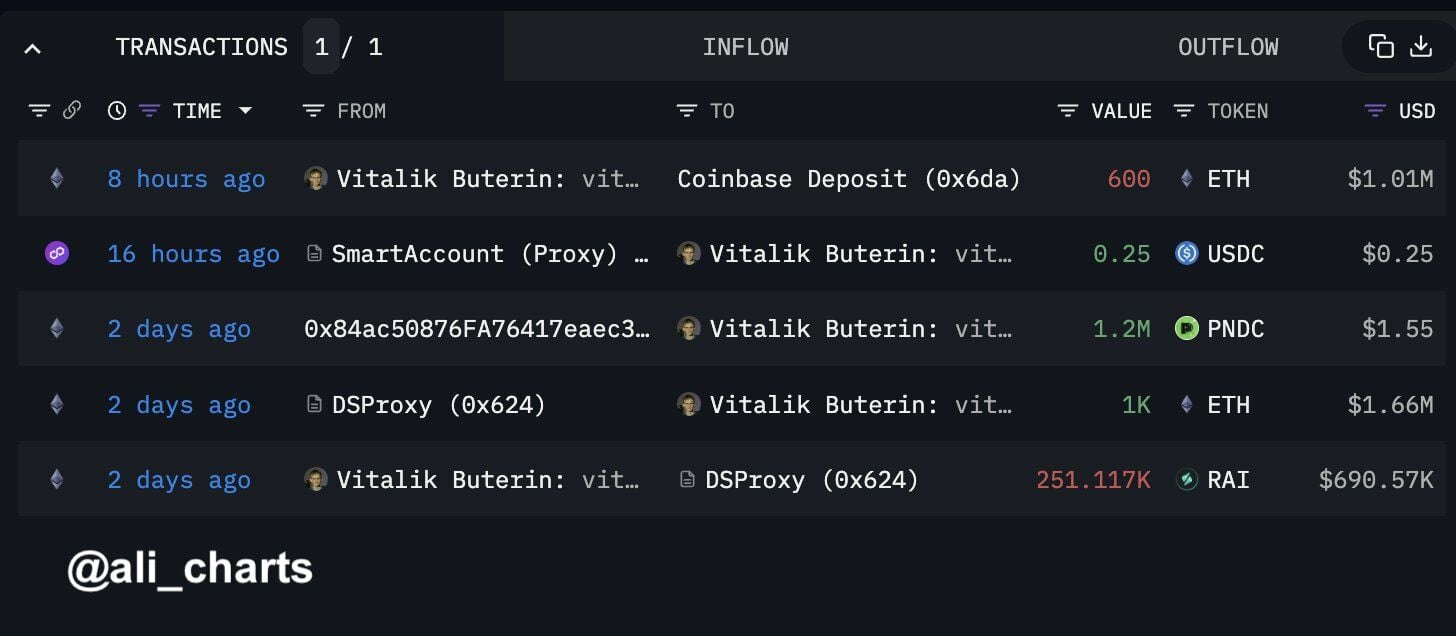This screenshot has width=1456, height=636.
Task: Click the link filter icon in header
Action: click(72, 110)
